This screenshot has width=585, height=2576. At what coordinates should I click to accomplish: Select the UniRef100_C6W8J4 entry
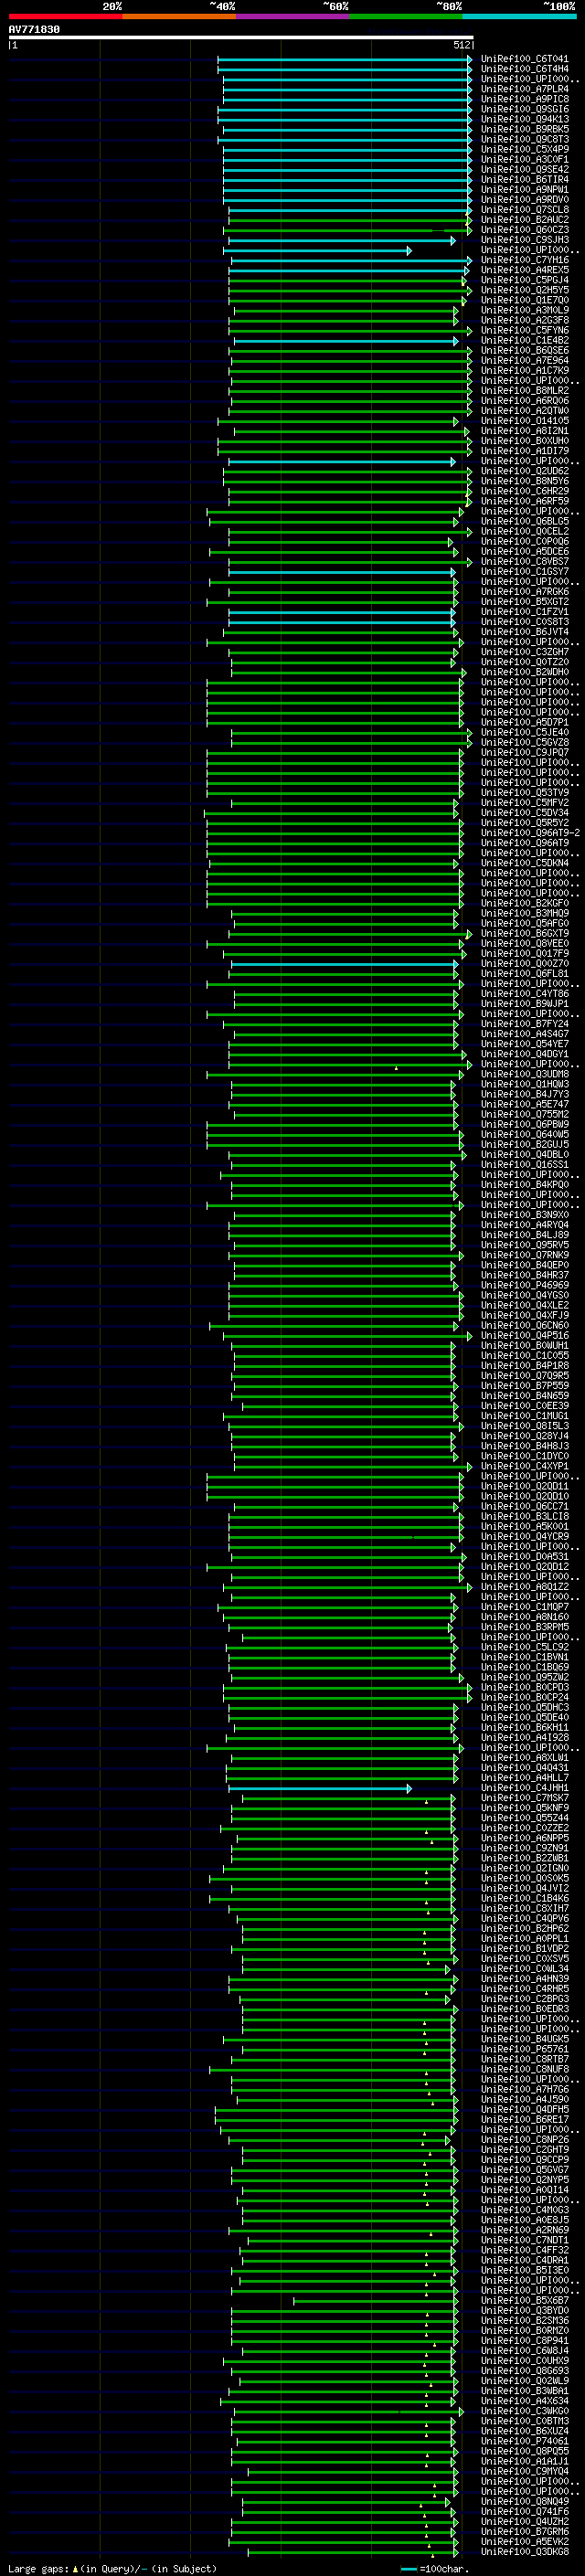[x=525, y=2350]
